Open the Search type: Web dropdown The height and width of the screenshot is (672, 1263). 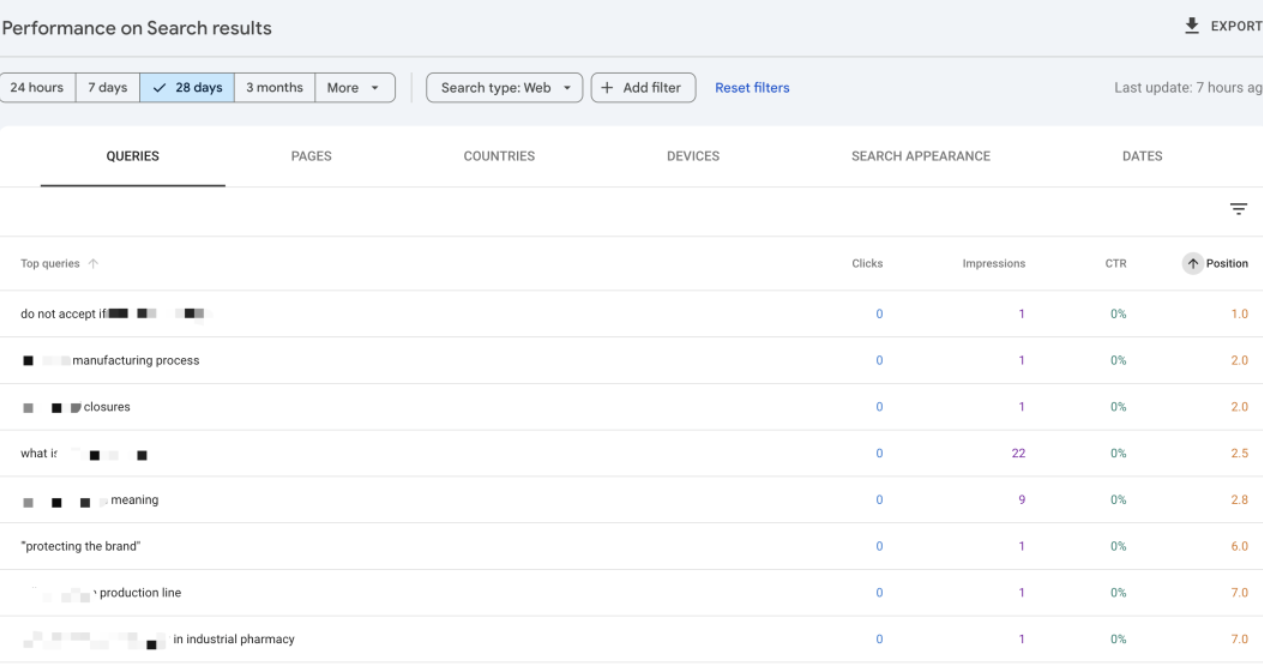(x=504, y=88)
